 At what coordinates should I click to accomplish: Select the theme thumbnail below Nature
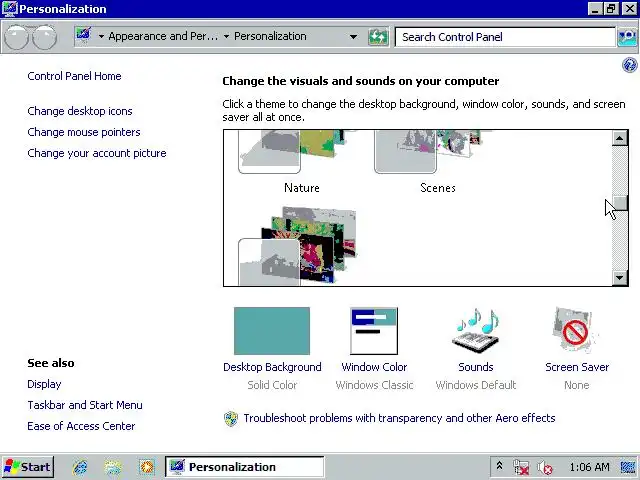(297, 246)
